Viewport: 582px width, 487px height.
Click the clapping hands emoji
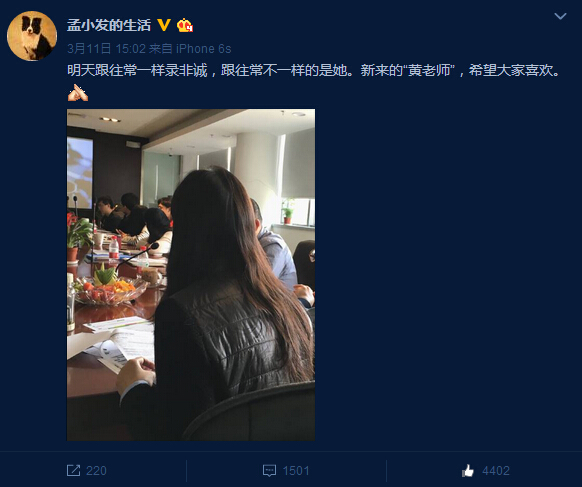pos(78,92)
